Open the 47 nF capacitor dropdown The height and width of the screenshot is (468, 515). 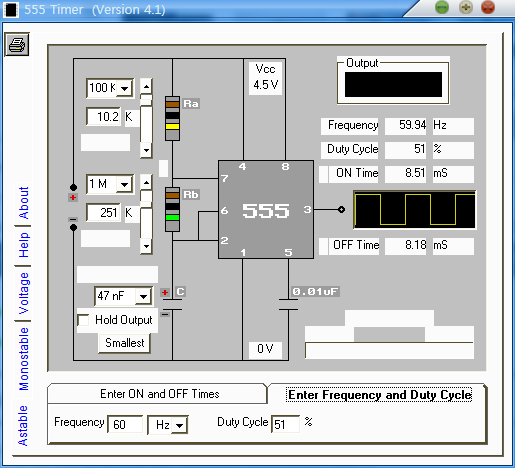pos(144,296)
